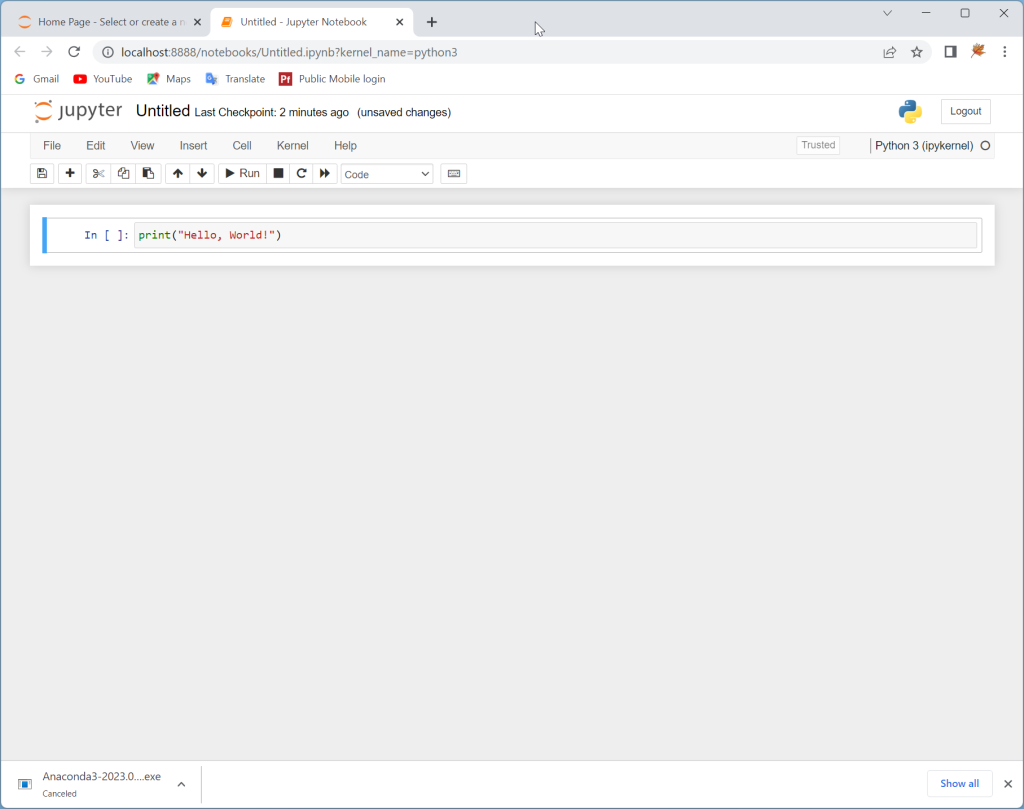Restart kernel and run all fast-forward icon
This screenshot has width=1024, height=809.
pyautogui.click(x=325, y=174)
